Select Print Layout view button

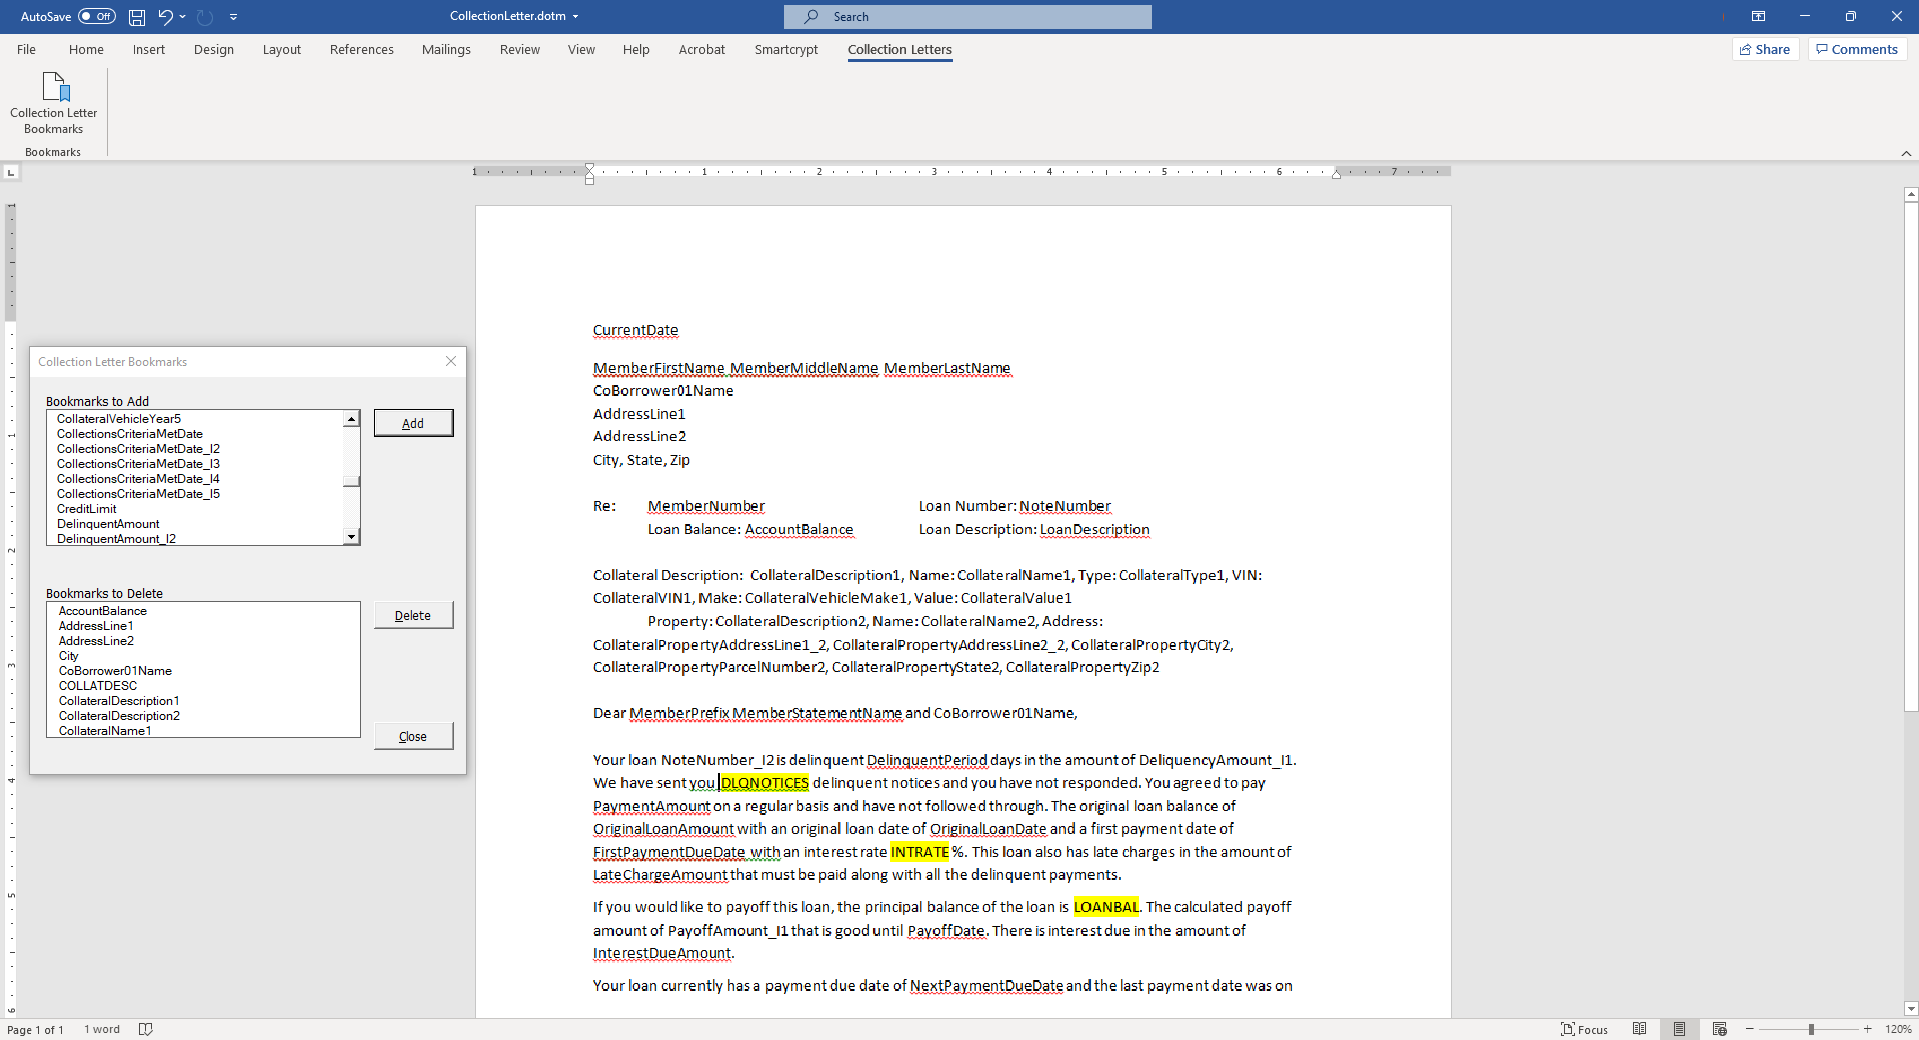pos(1679,1029)
